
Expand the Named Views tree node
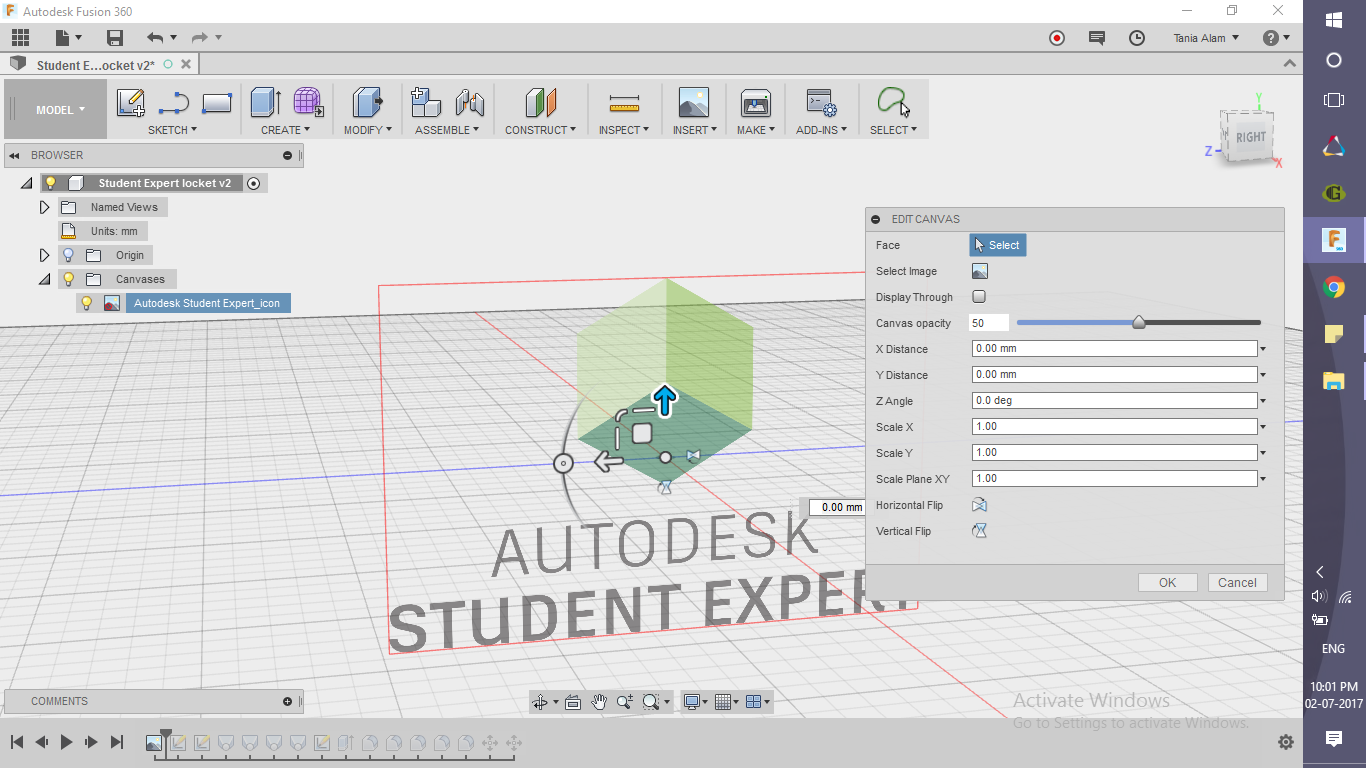(x=44, y=207)
